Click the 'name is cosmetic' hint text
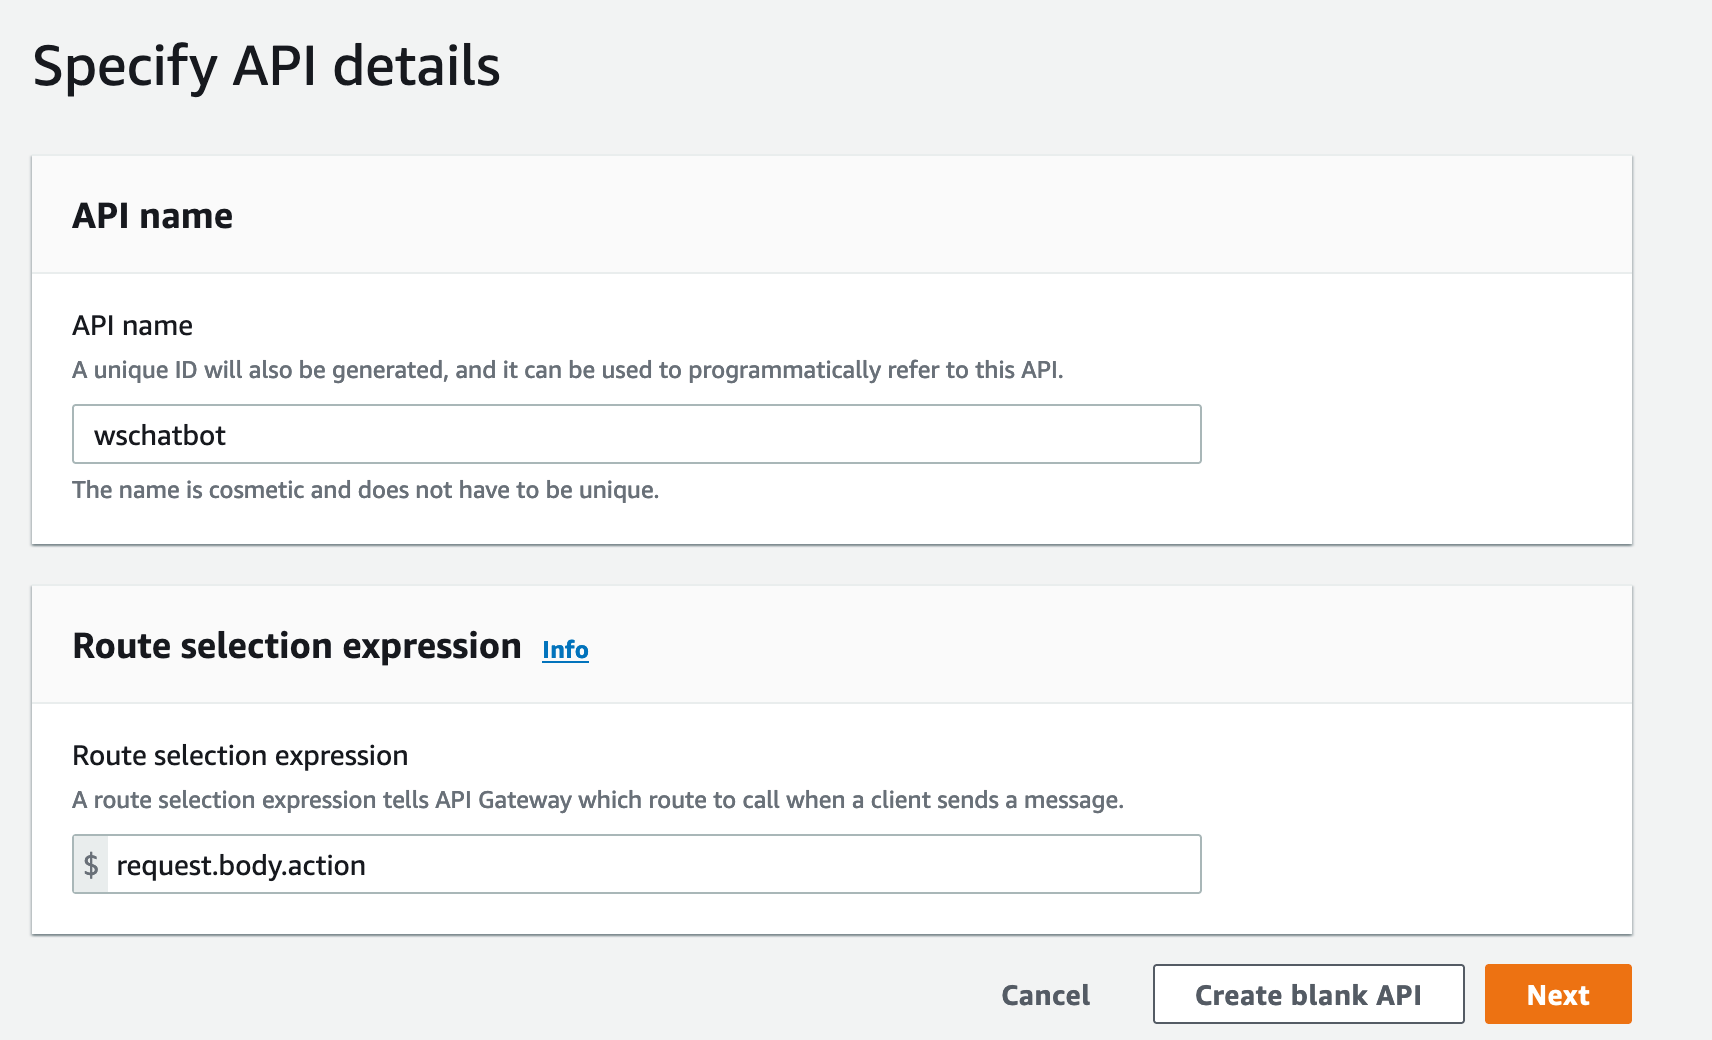 [365, 490]
